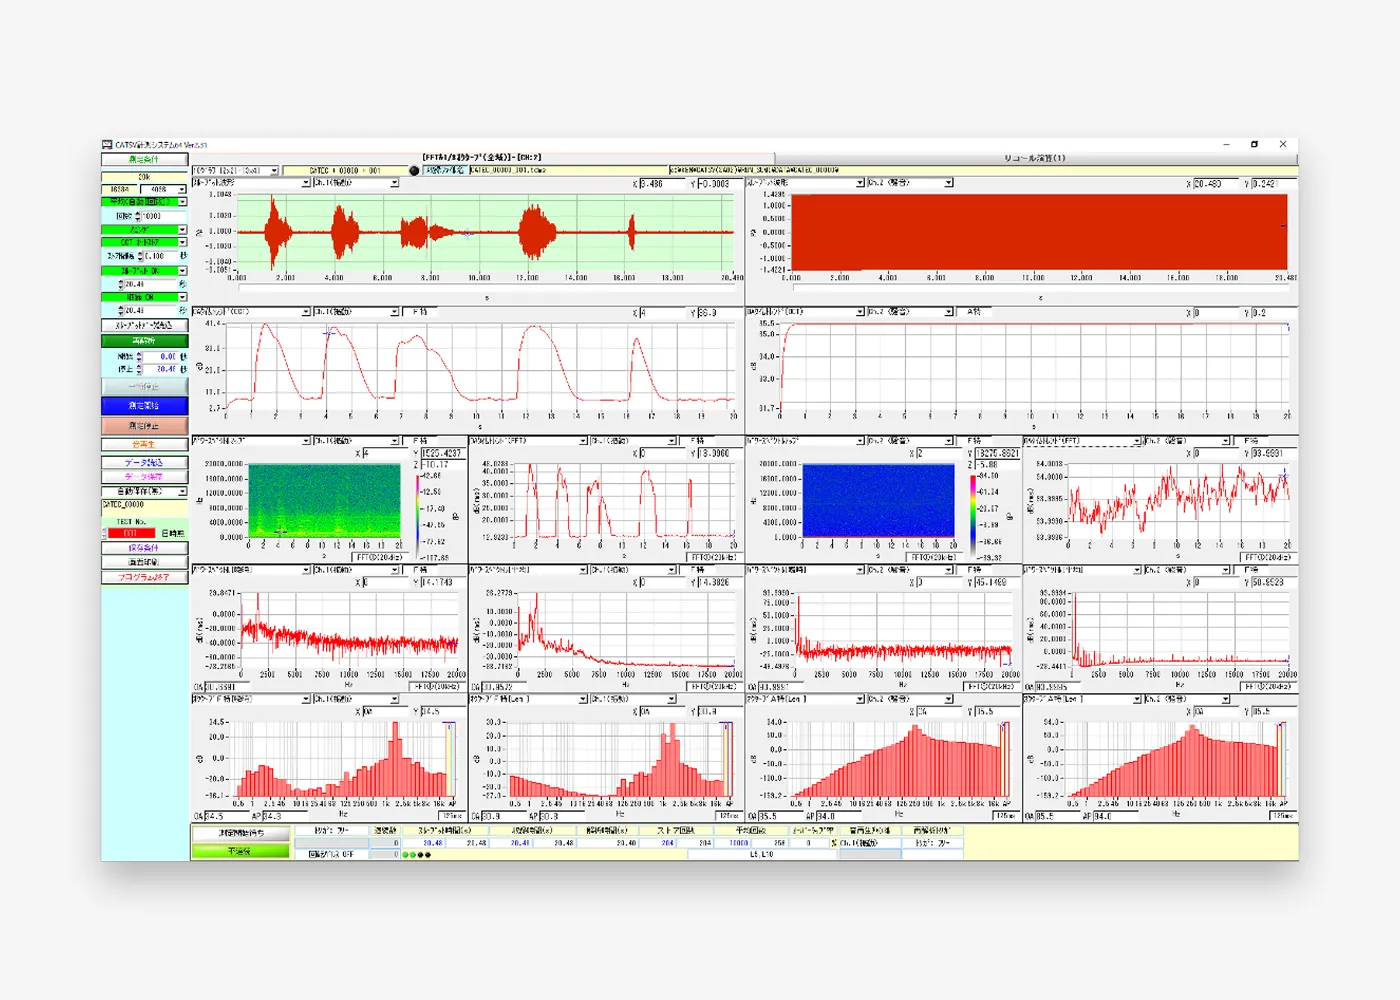Click the データ読込 data load button

coord(144,463)
